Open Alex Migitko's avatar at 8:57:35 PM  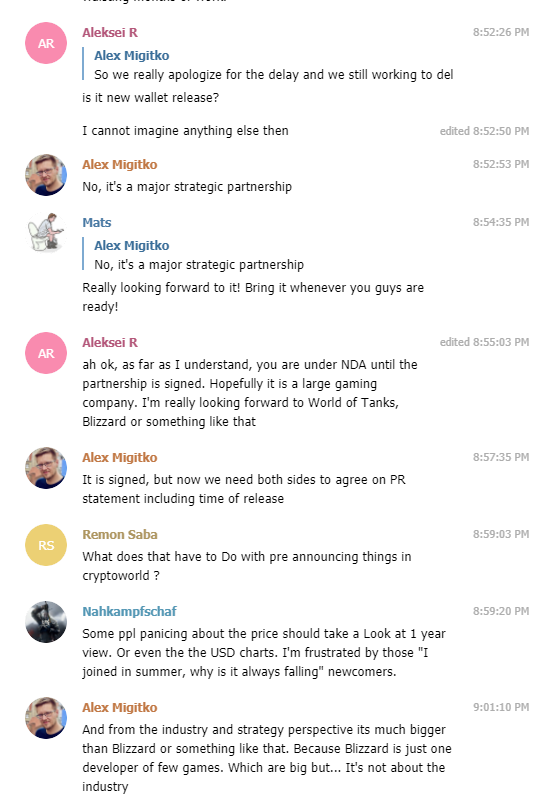(46, 468)
